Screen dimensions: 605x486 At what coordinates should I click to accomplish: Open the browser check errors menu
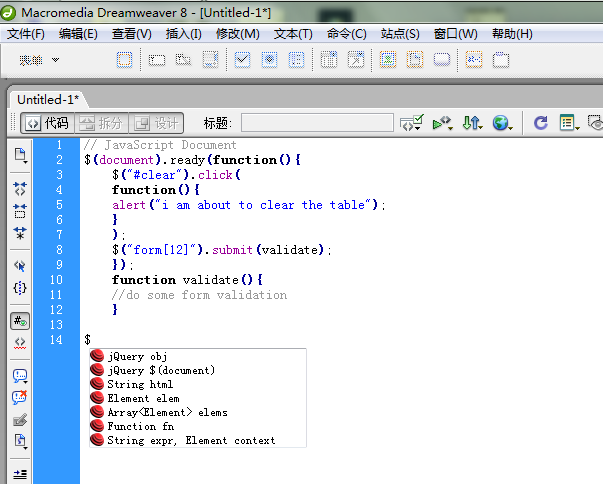412,123
